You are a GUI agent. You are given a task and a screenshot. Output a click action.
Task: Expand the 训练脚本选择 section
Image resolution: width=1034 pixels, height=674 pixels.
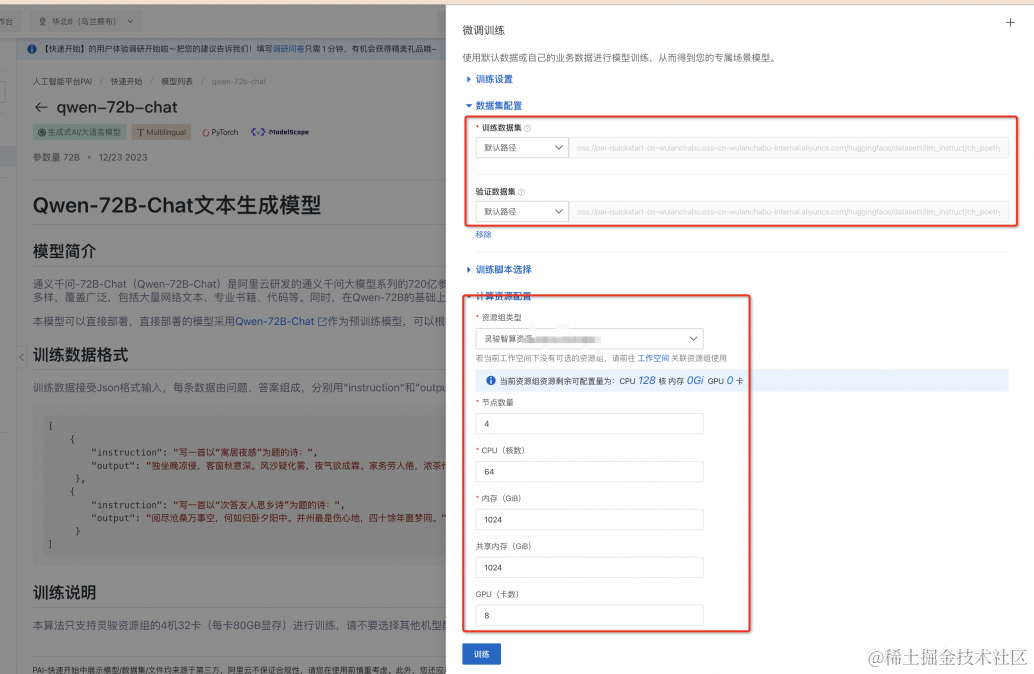[499, 270]
